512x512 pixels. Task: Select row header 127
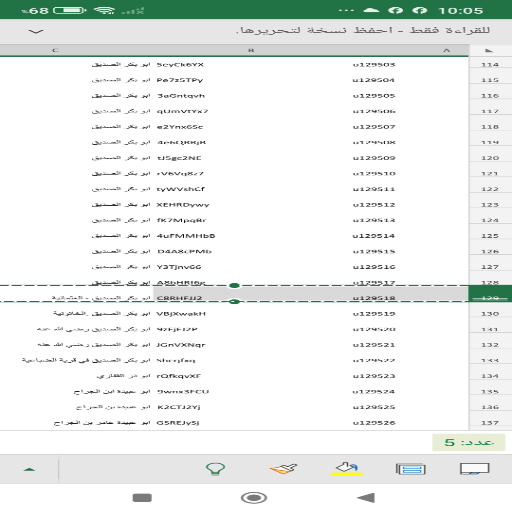pyautogui.click(x=490, y=267)
